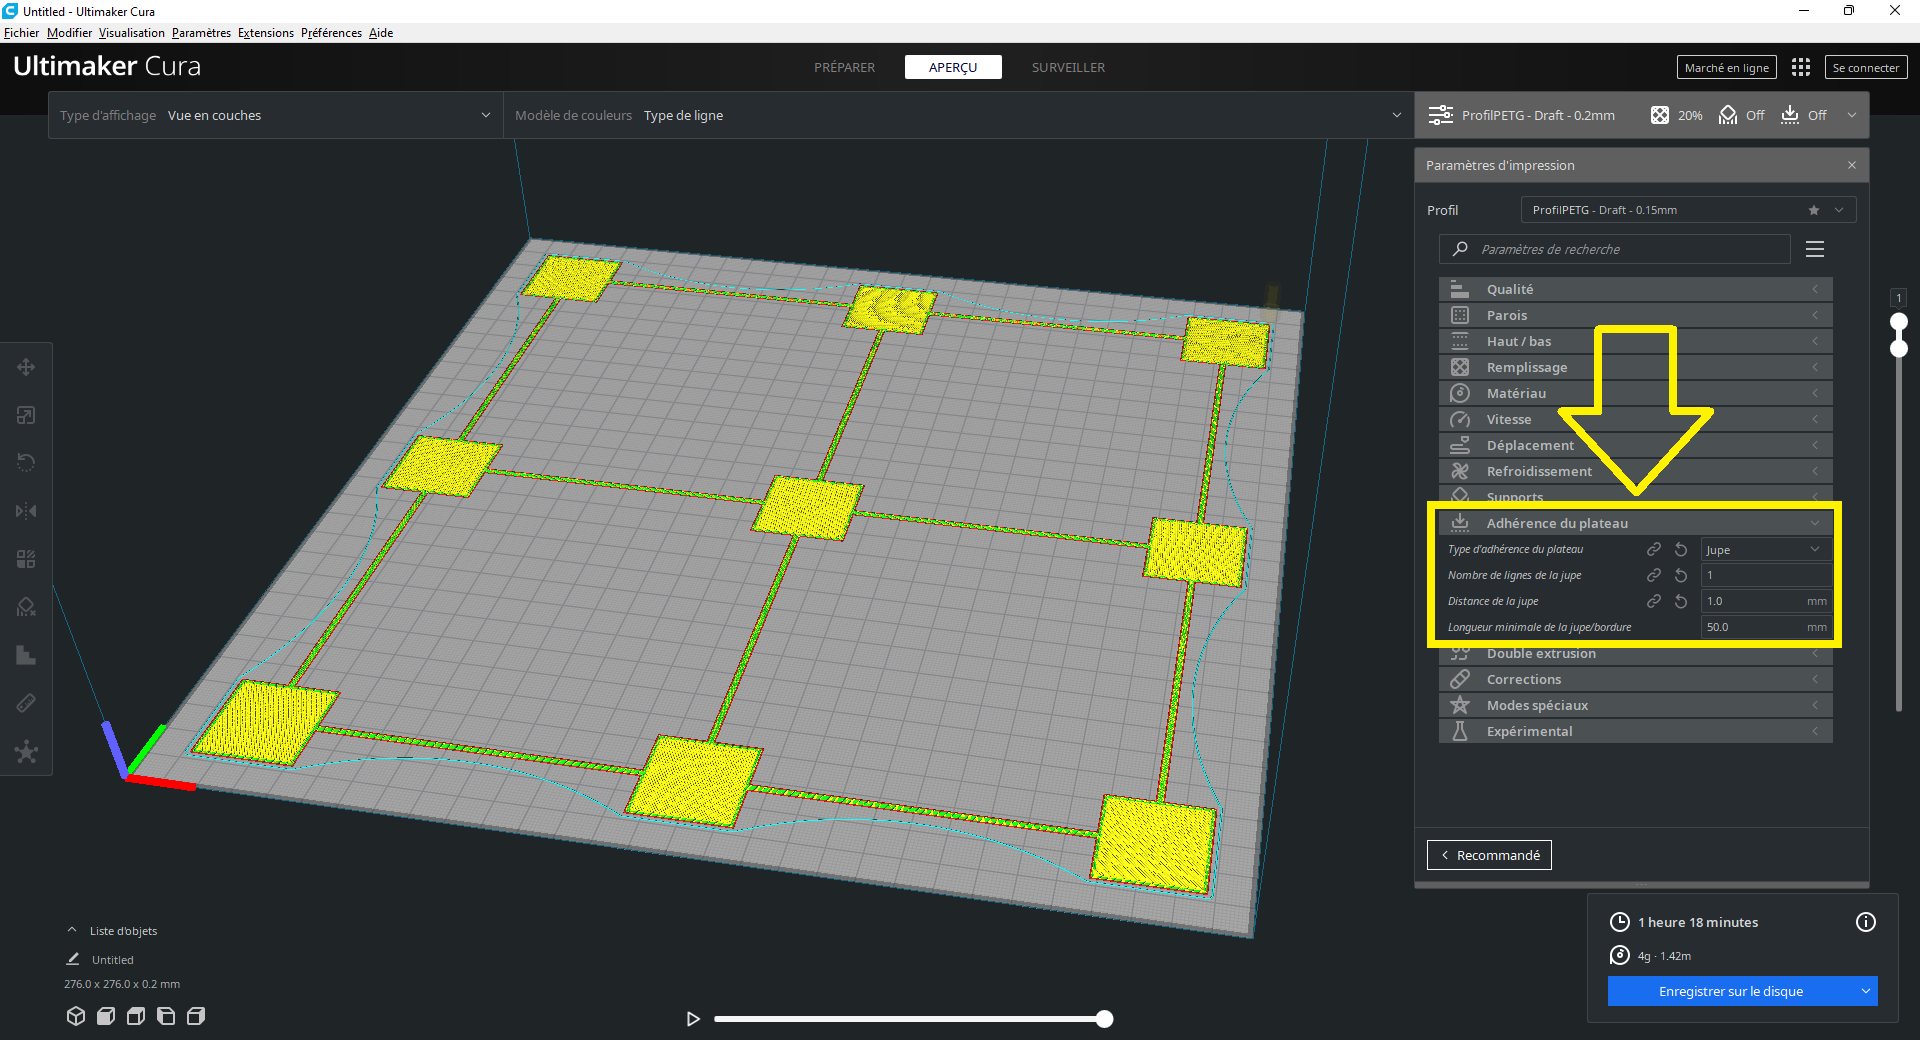
Task: Open the Extensions menu
Action: click(265, 33)
